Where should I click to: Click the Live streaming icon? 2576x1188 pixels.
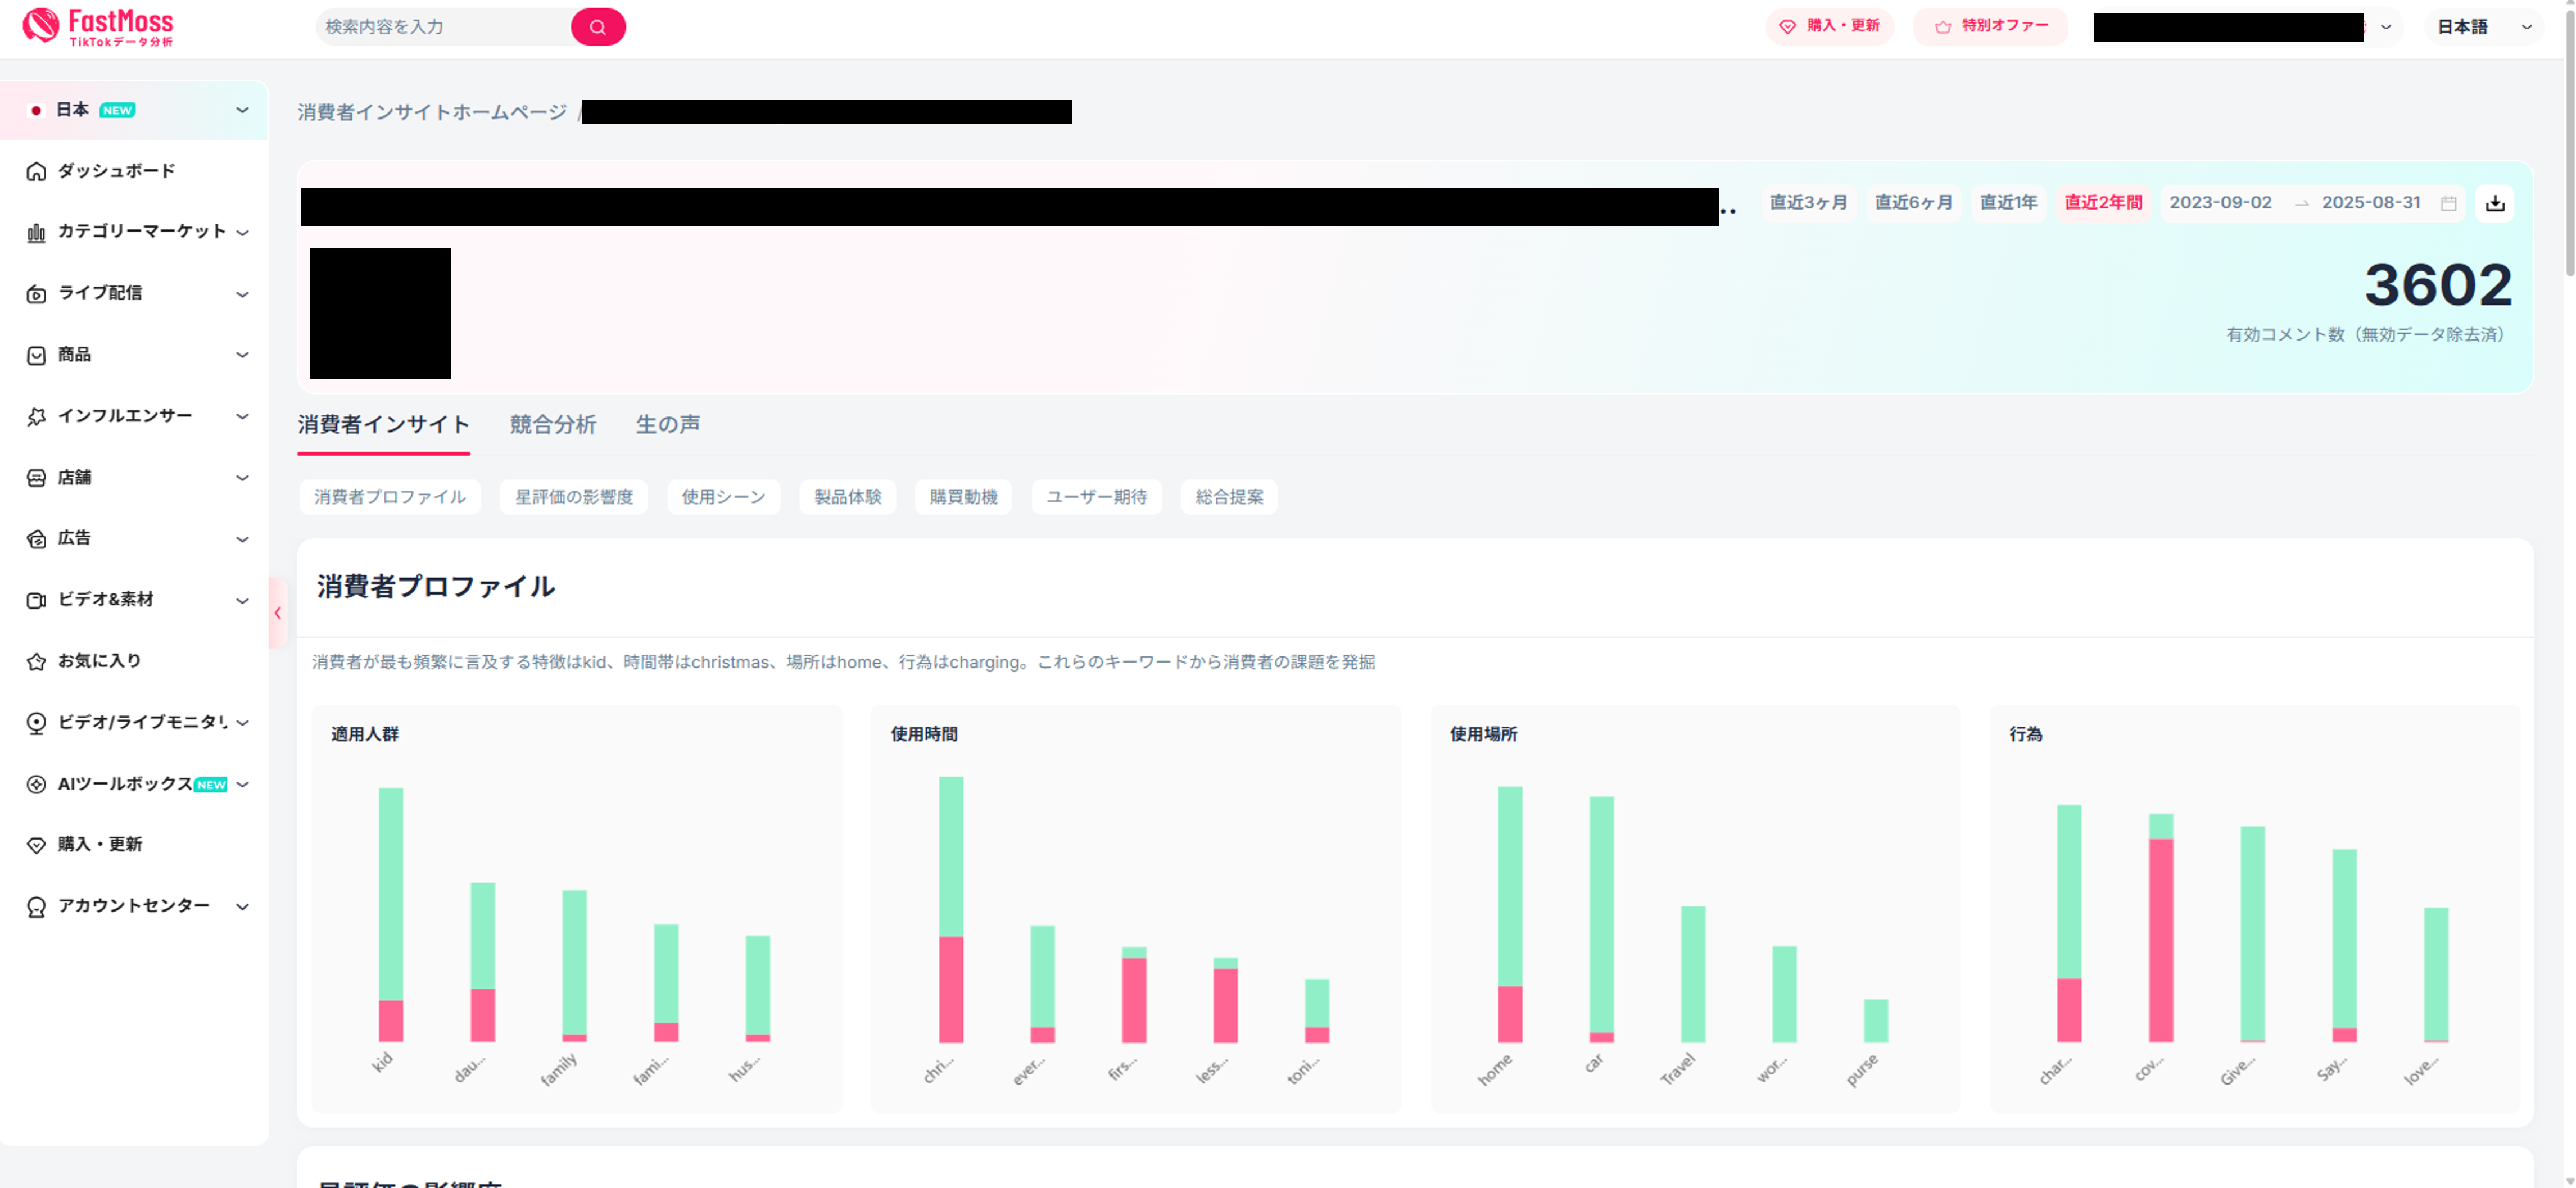click(36, 294)
